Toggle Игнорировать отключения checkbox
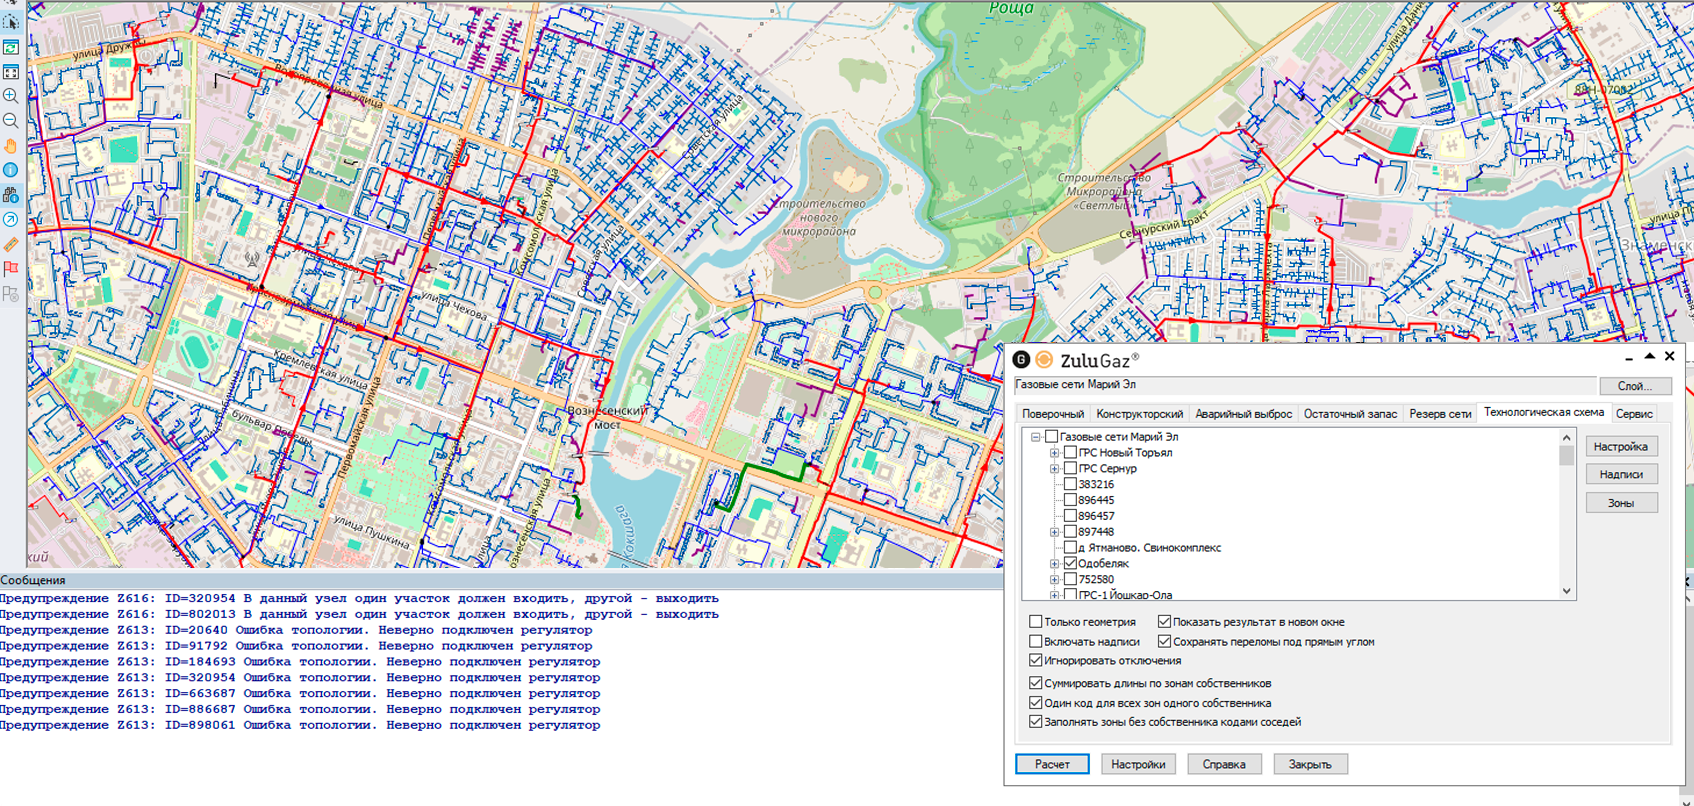Viewport: 1694px width, 806px height. [x=1036, y=661]
